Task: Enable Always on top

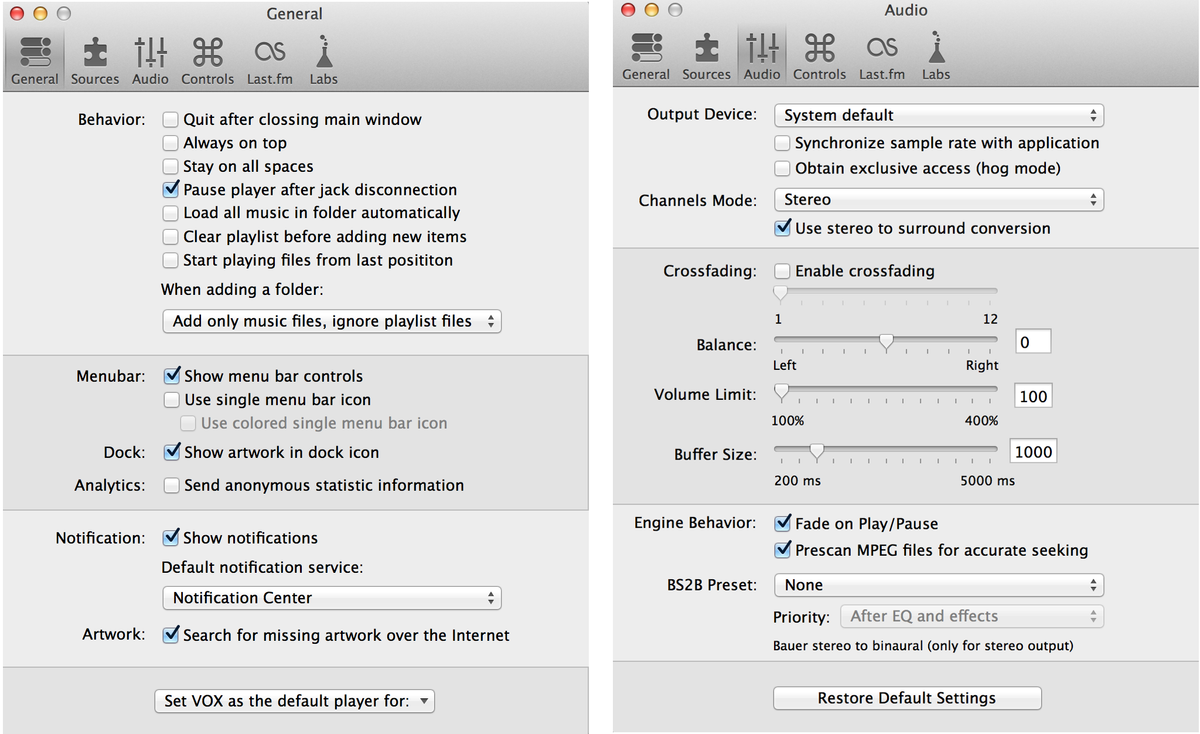Action: coord(171,143)
